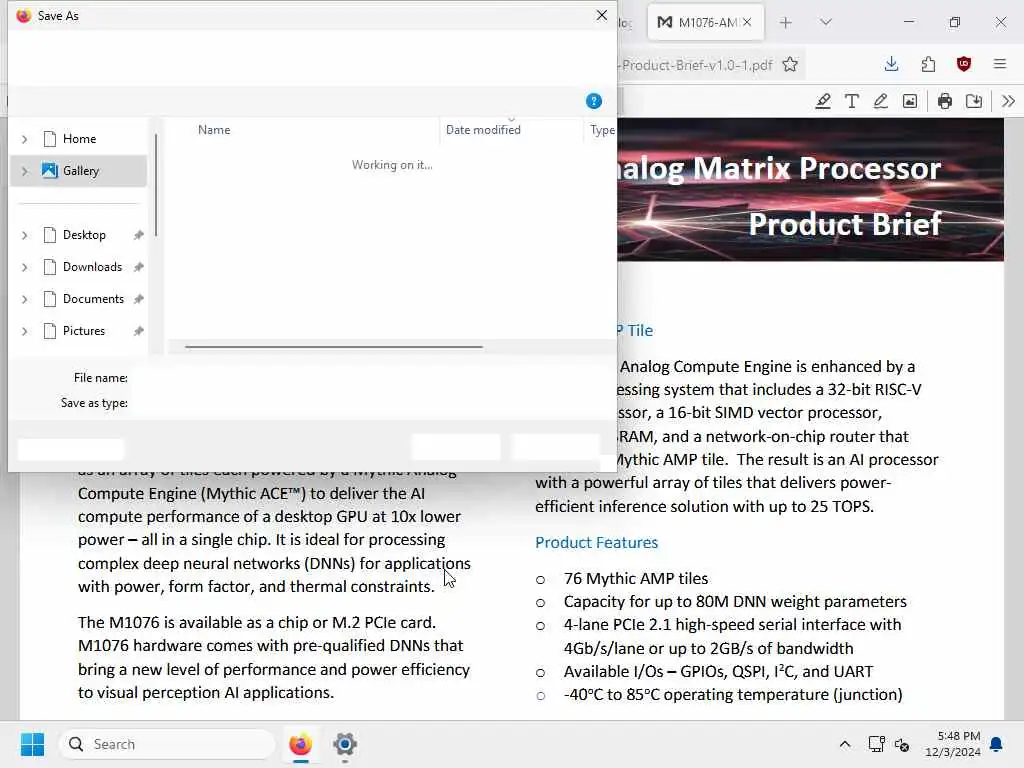This screenshot has width=1024, height=768.
Task: Click the Product Features heading
Action: (596, 542)
